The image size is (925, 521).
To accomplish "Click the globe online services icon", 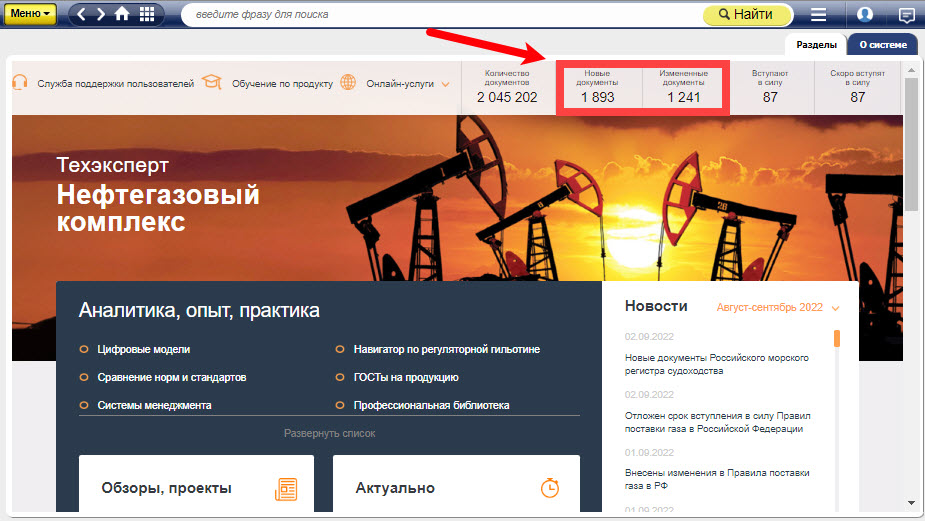I will coord(348,82).
